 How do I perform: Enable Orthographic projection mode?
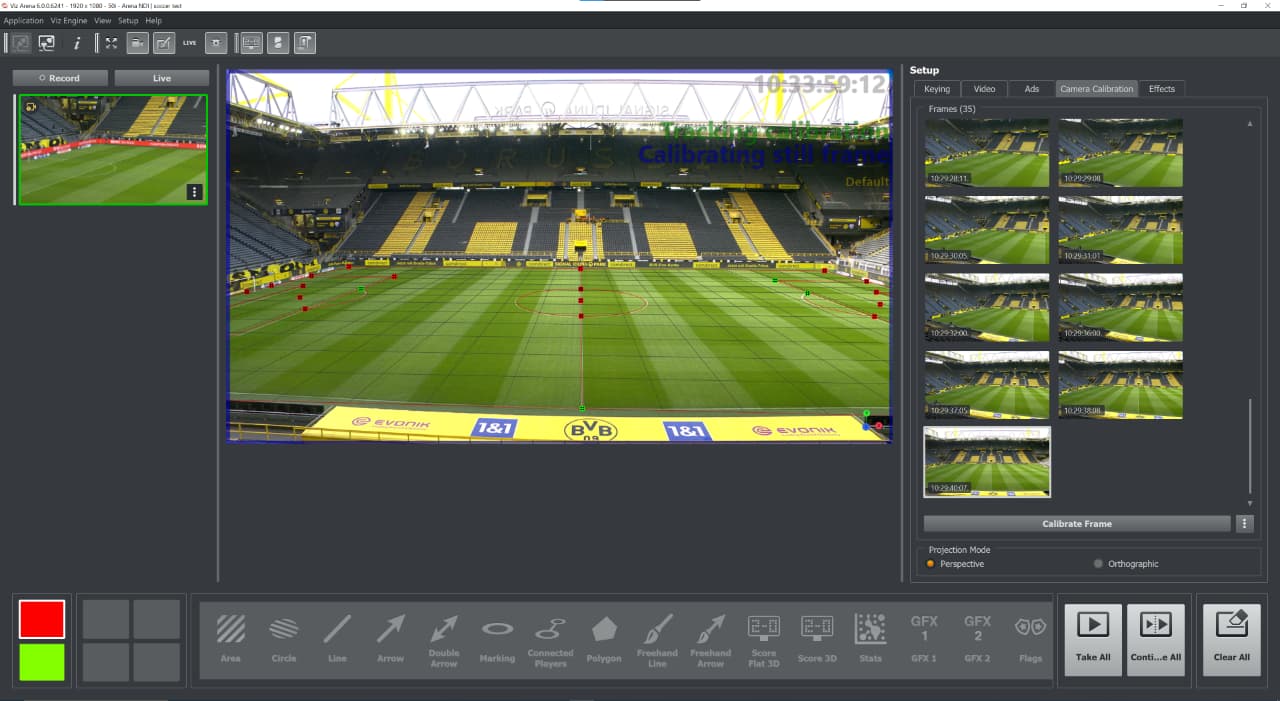(x=1099, y=563)
